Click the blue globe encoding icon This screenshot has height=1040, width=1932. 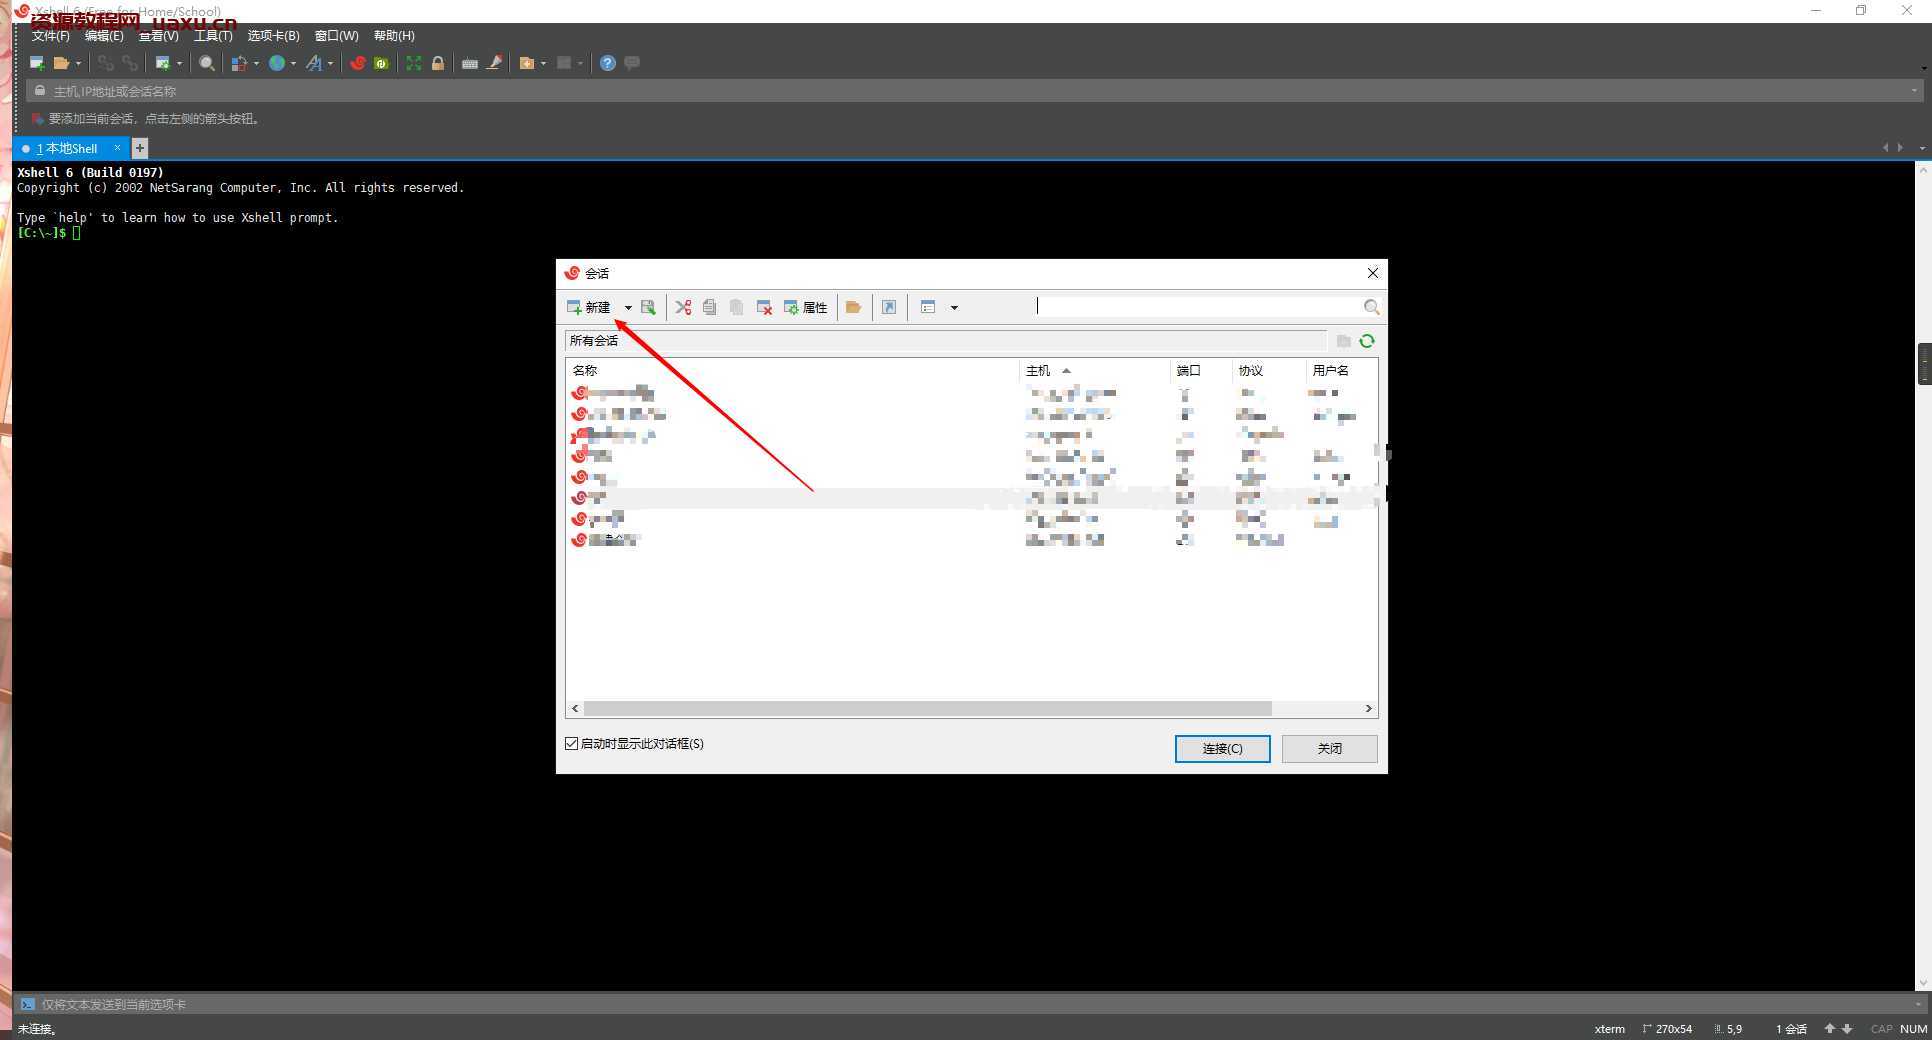(x=277, y=63)
